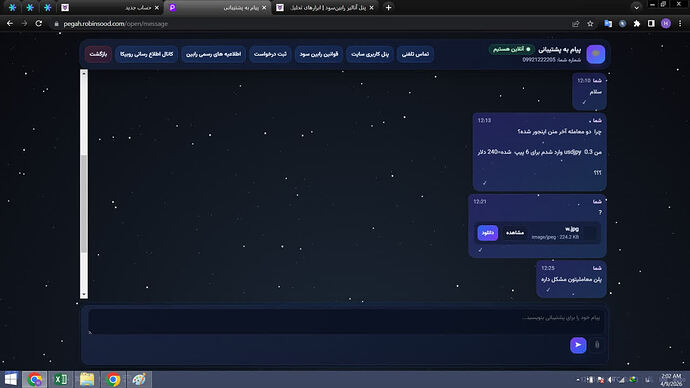Click the support avatar icon in header
Viewport: 690px width, 388px height.
[x=595, y=54]
